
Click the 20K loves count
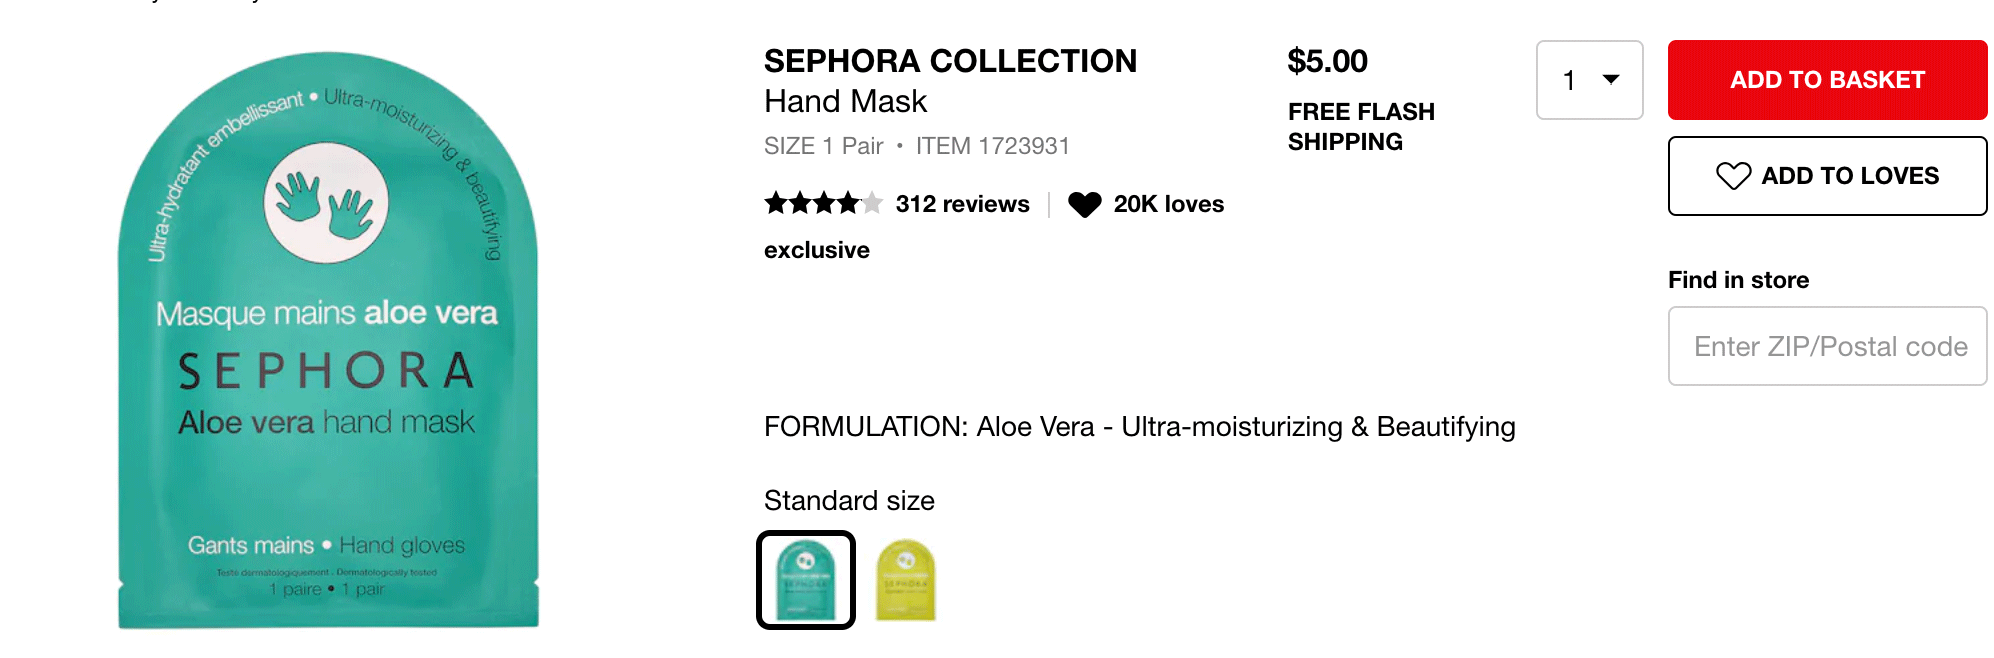(x=1168, y=204)
